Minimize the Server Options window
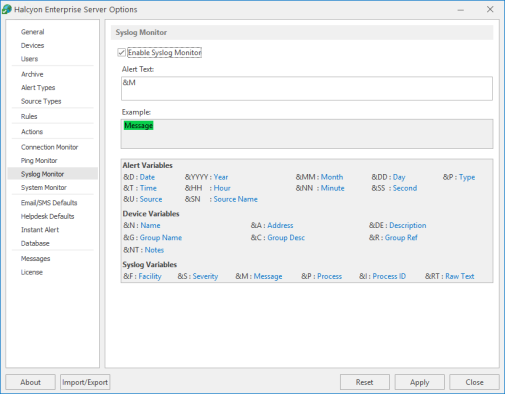The height and width of the screenshot is (394, 505). point(461,10)
